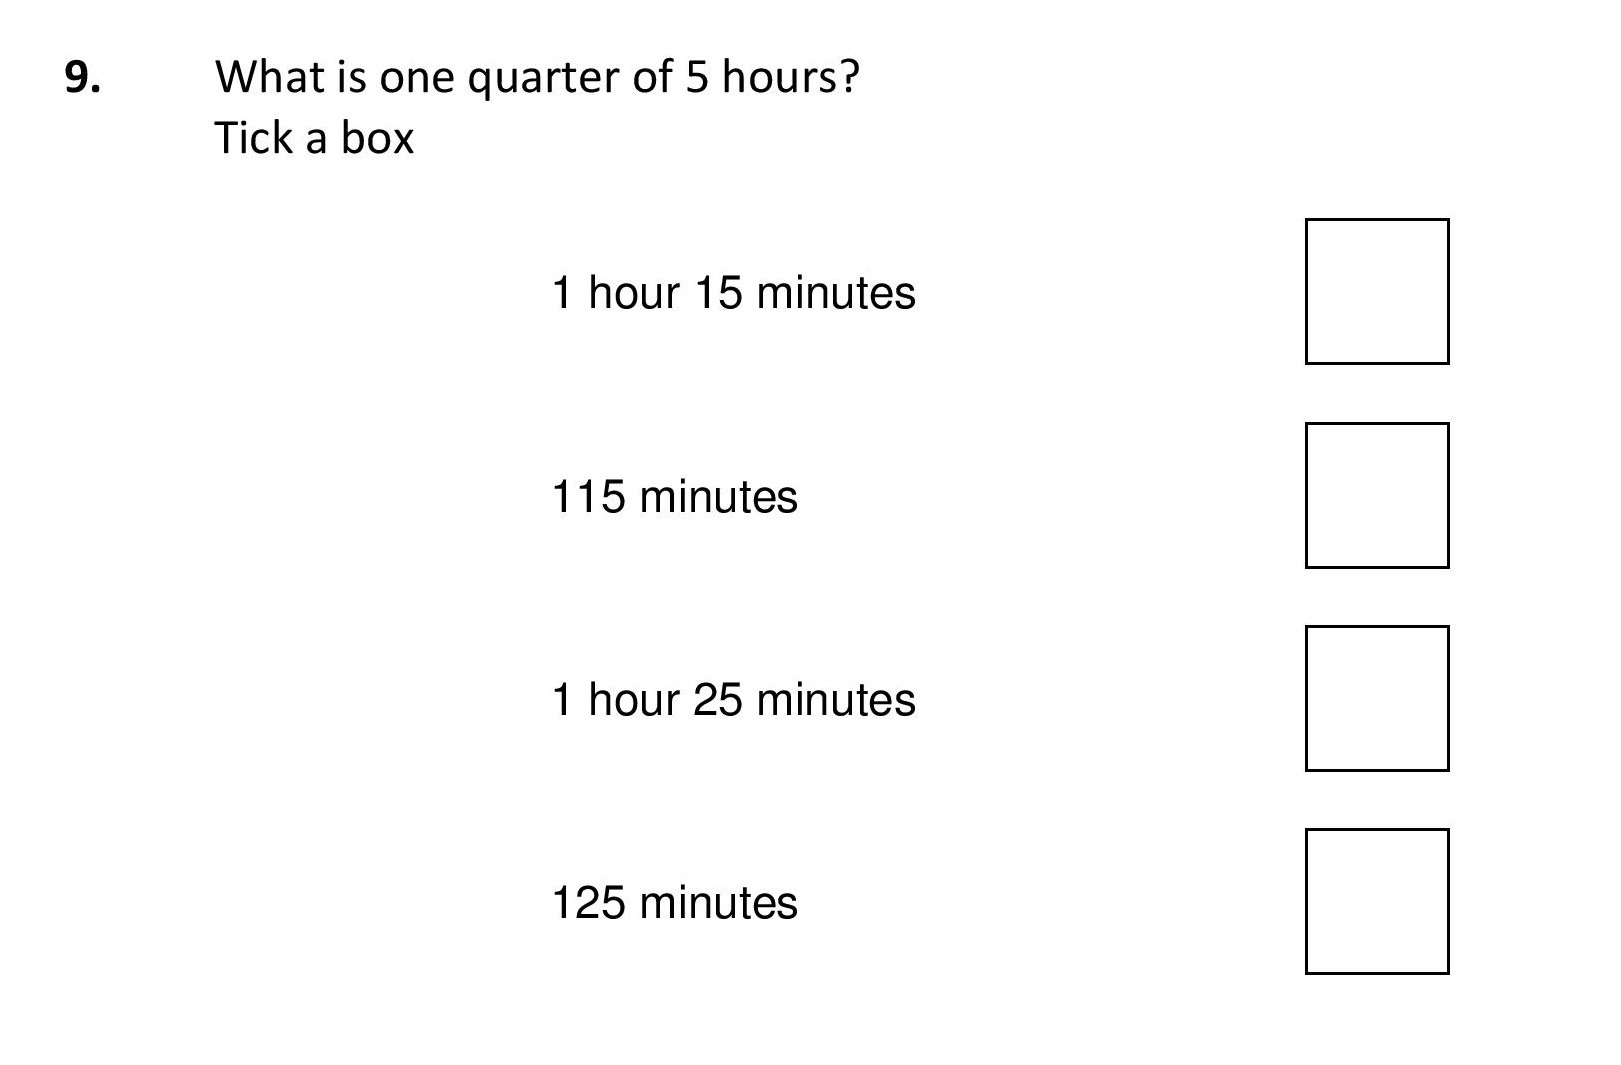Click the word 'Tick' in the instruction
Image resolution: width=1621 pixels, height=1065 pixels.
(254, 138)
